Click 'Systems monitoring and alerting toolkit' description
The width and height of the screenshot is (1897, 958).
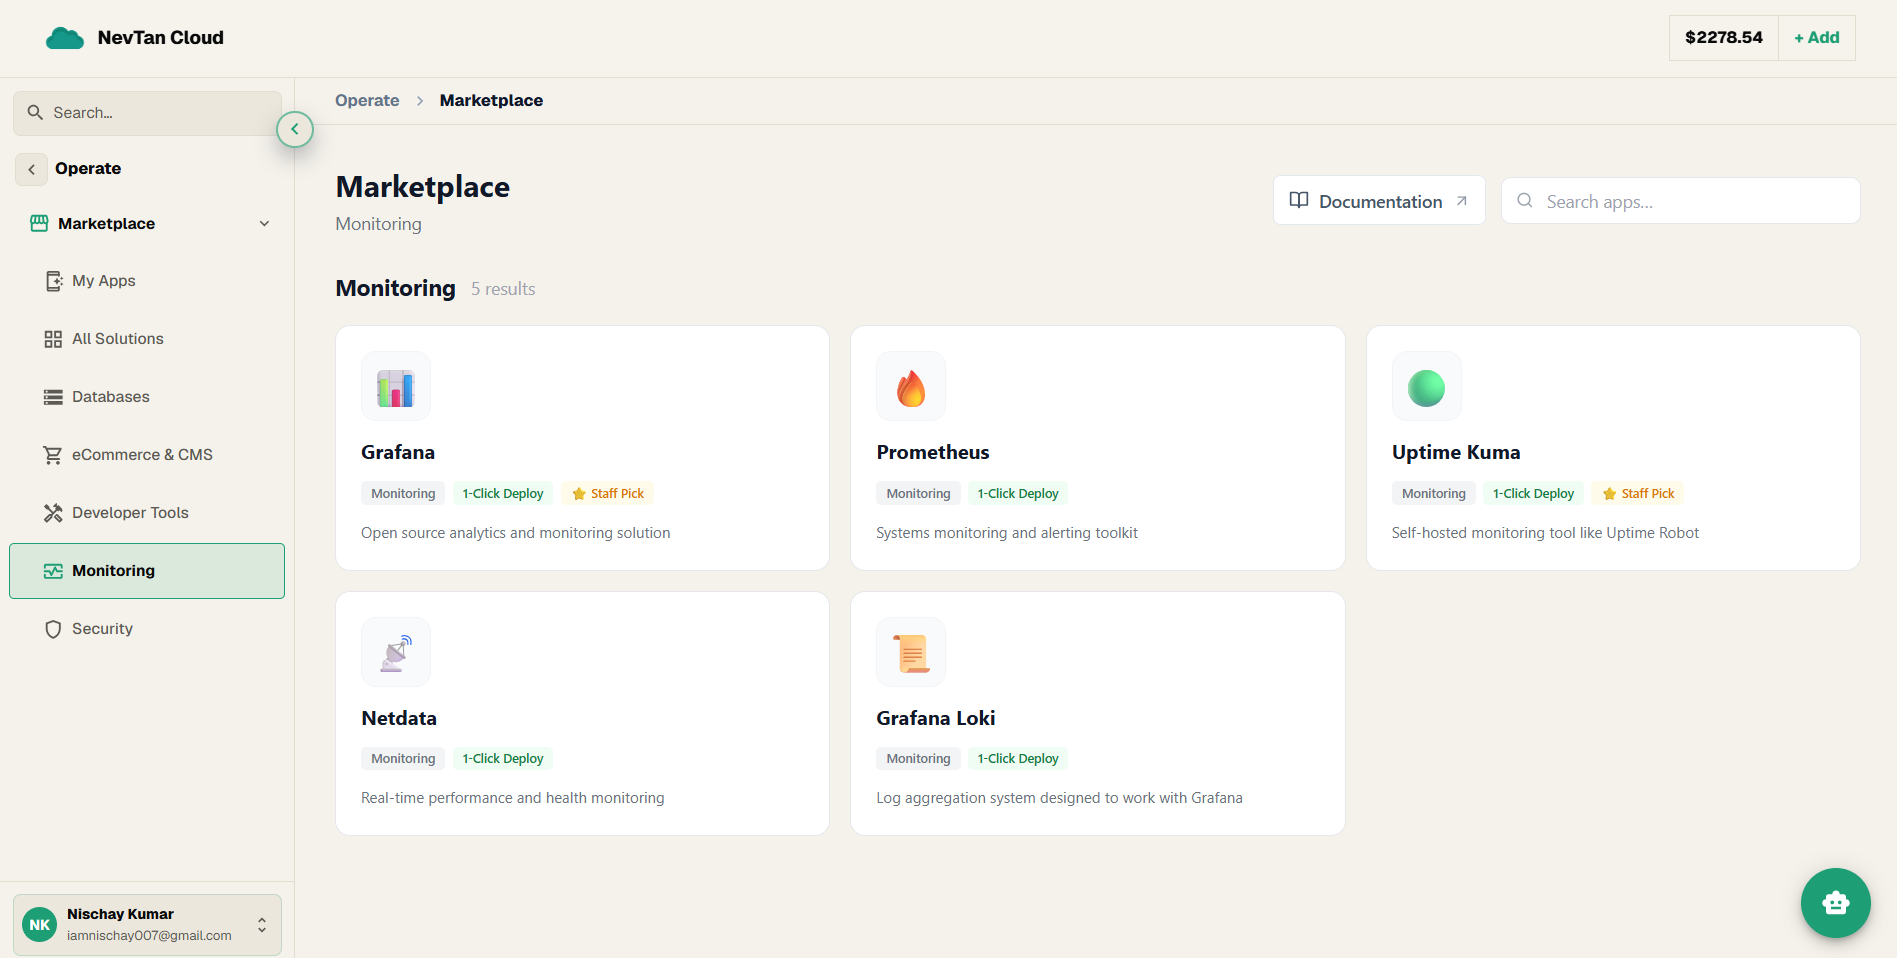click(1007, 533)
